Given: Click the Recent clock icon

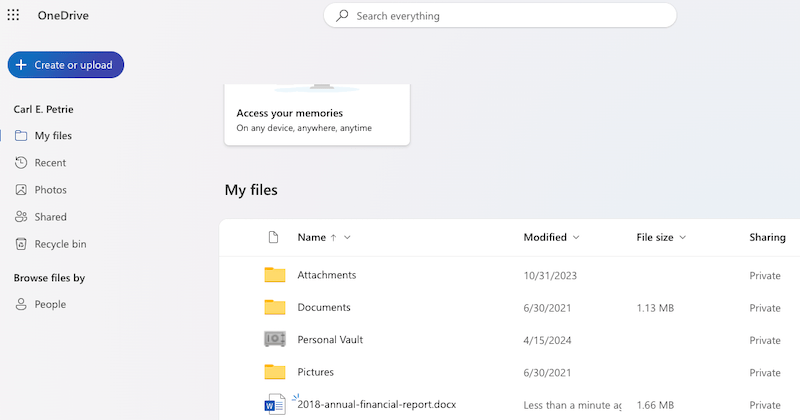Looking at the screenshot, I should (21, 163).
